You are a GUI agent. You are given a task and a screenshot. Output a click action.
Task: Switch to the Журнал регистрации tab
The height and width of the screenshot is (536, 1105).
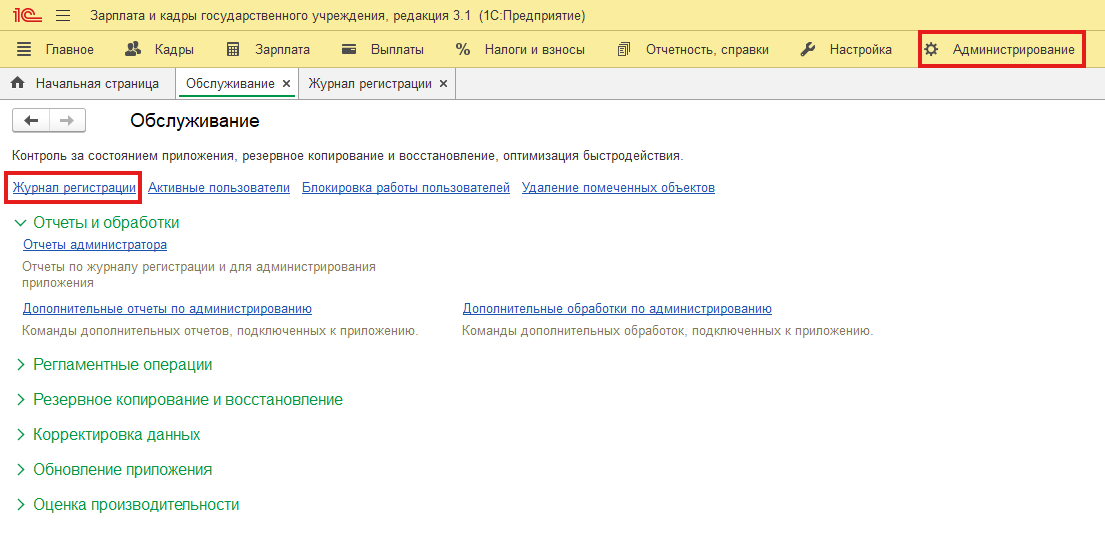point(370,84)
